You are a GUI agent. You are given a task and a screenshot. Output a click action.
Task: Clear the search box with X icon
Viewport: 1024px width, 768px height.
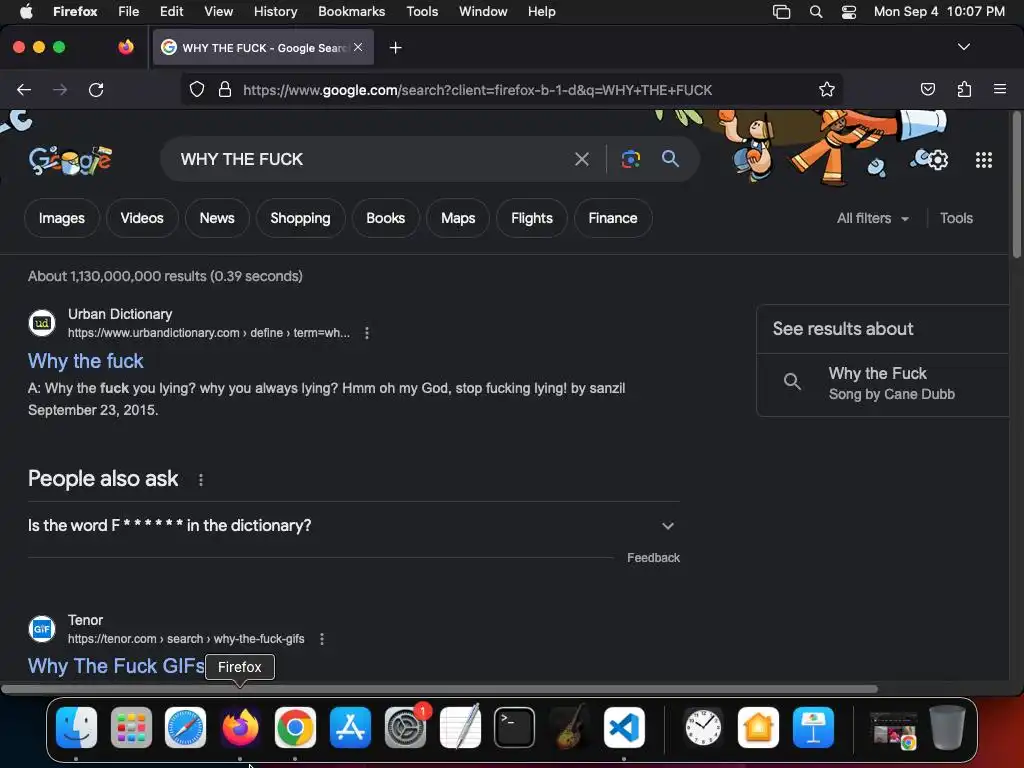click(581, 159)
